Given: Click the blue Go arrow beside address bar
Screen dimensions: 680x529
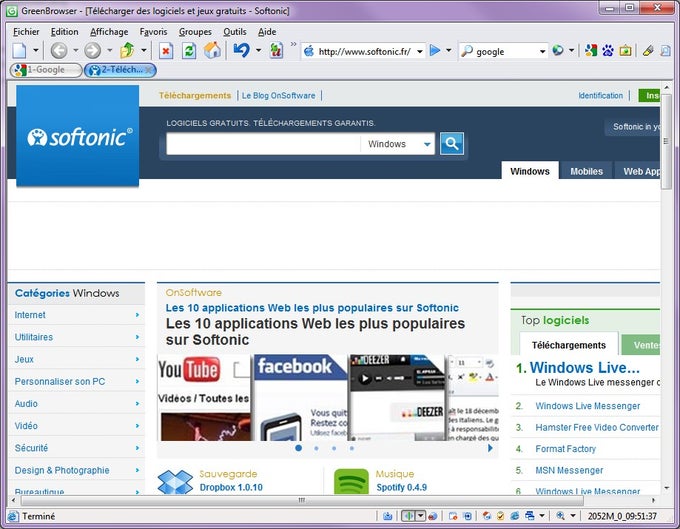Looking at the screenshot, I should [x=435, y=51].
